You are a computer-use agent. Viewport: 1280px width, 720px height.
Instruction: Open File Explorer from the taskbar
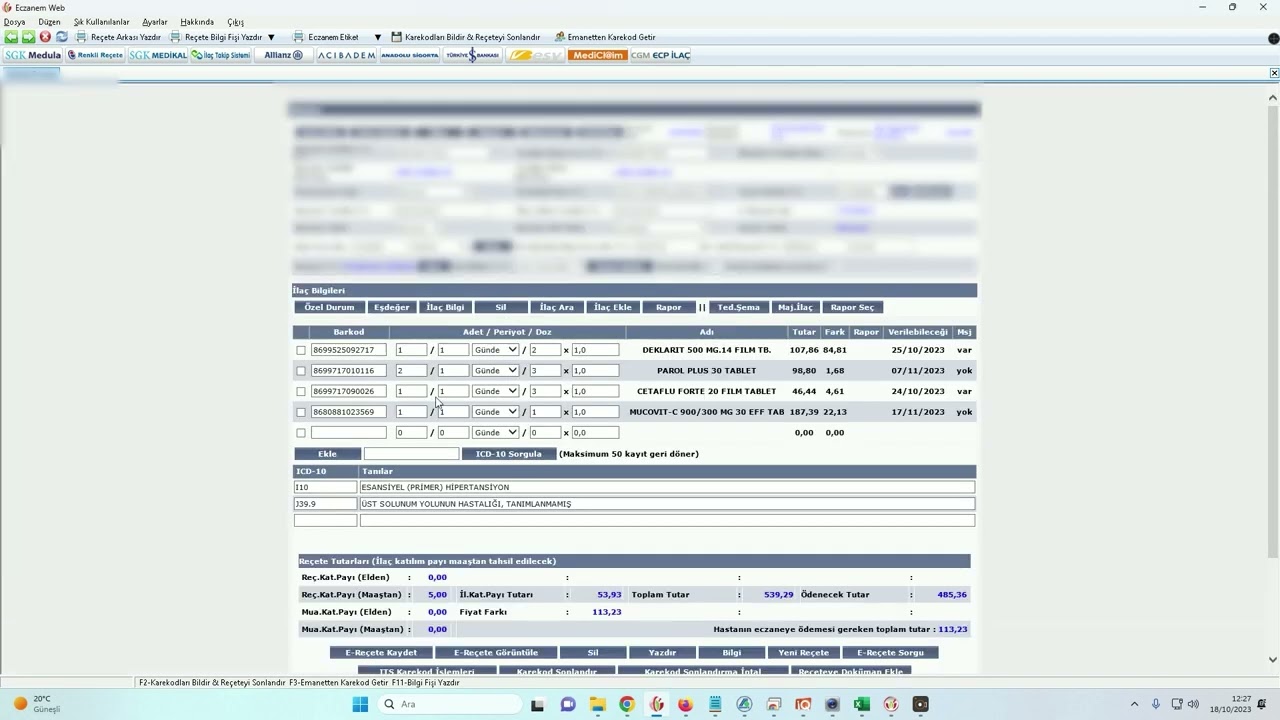597,704
